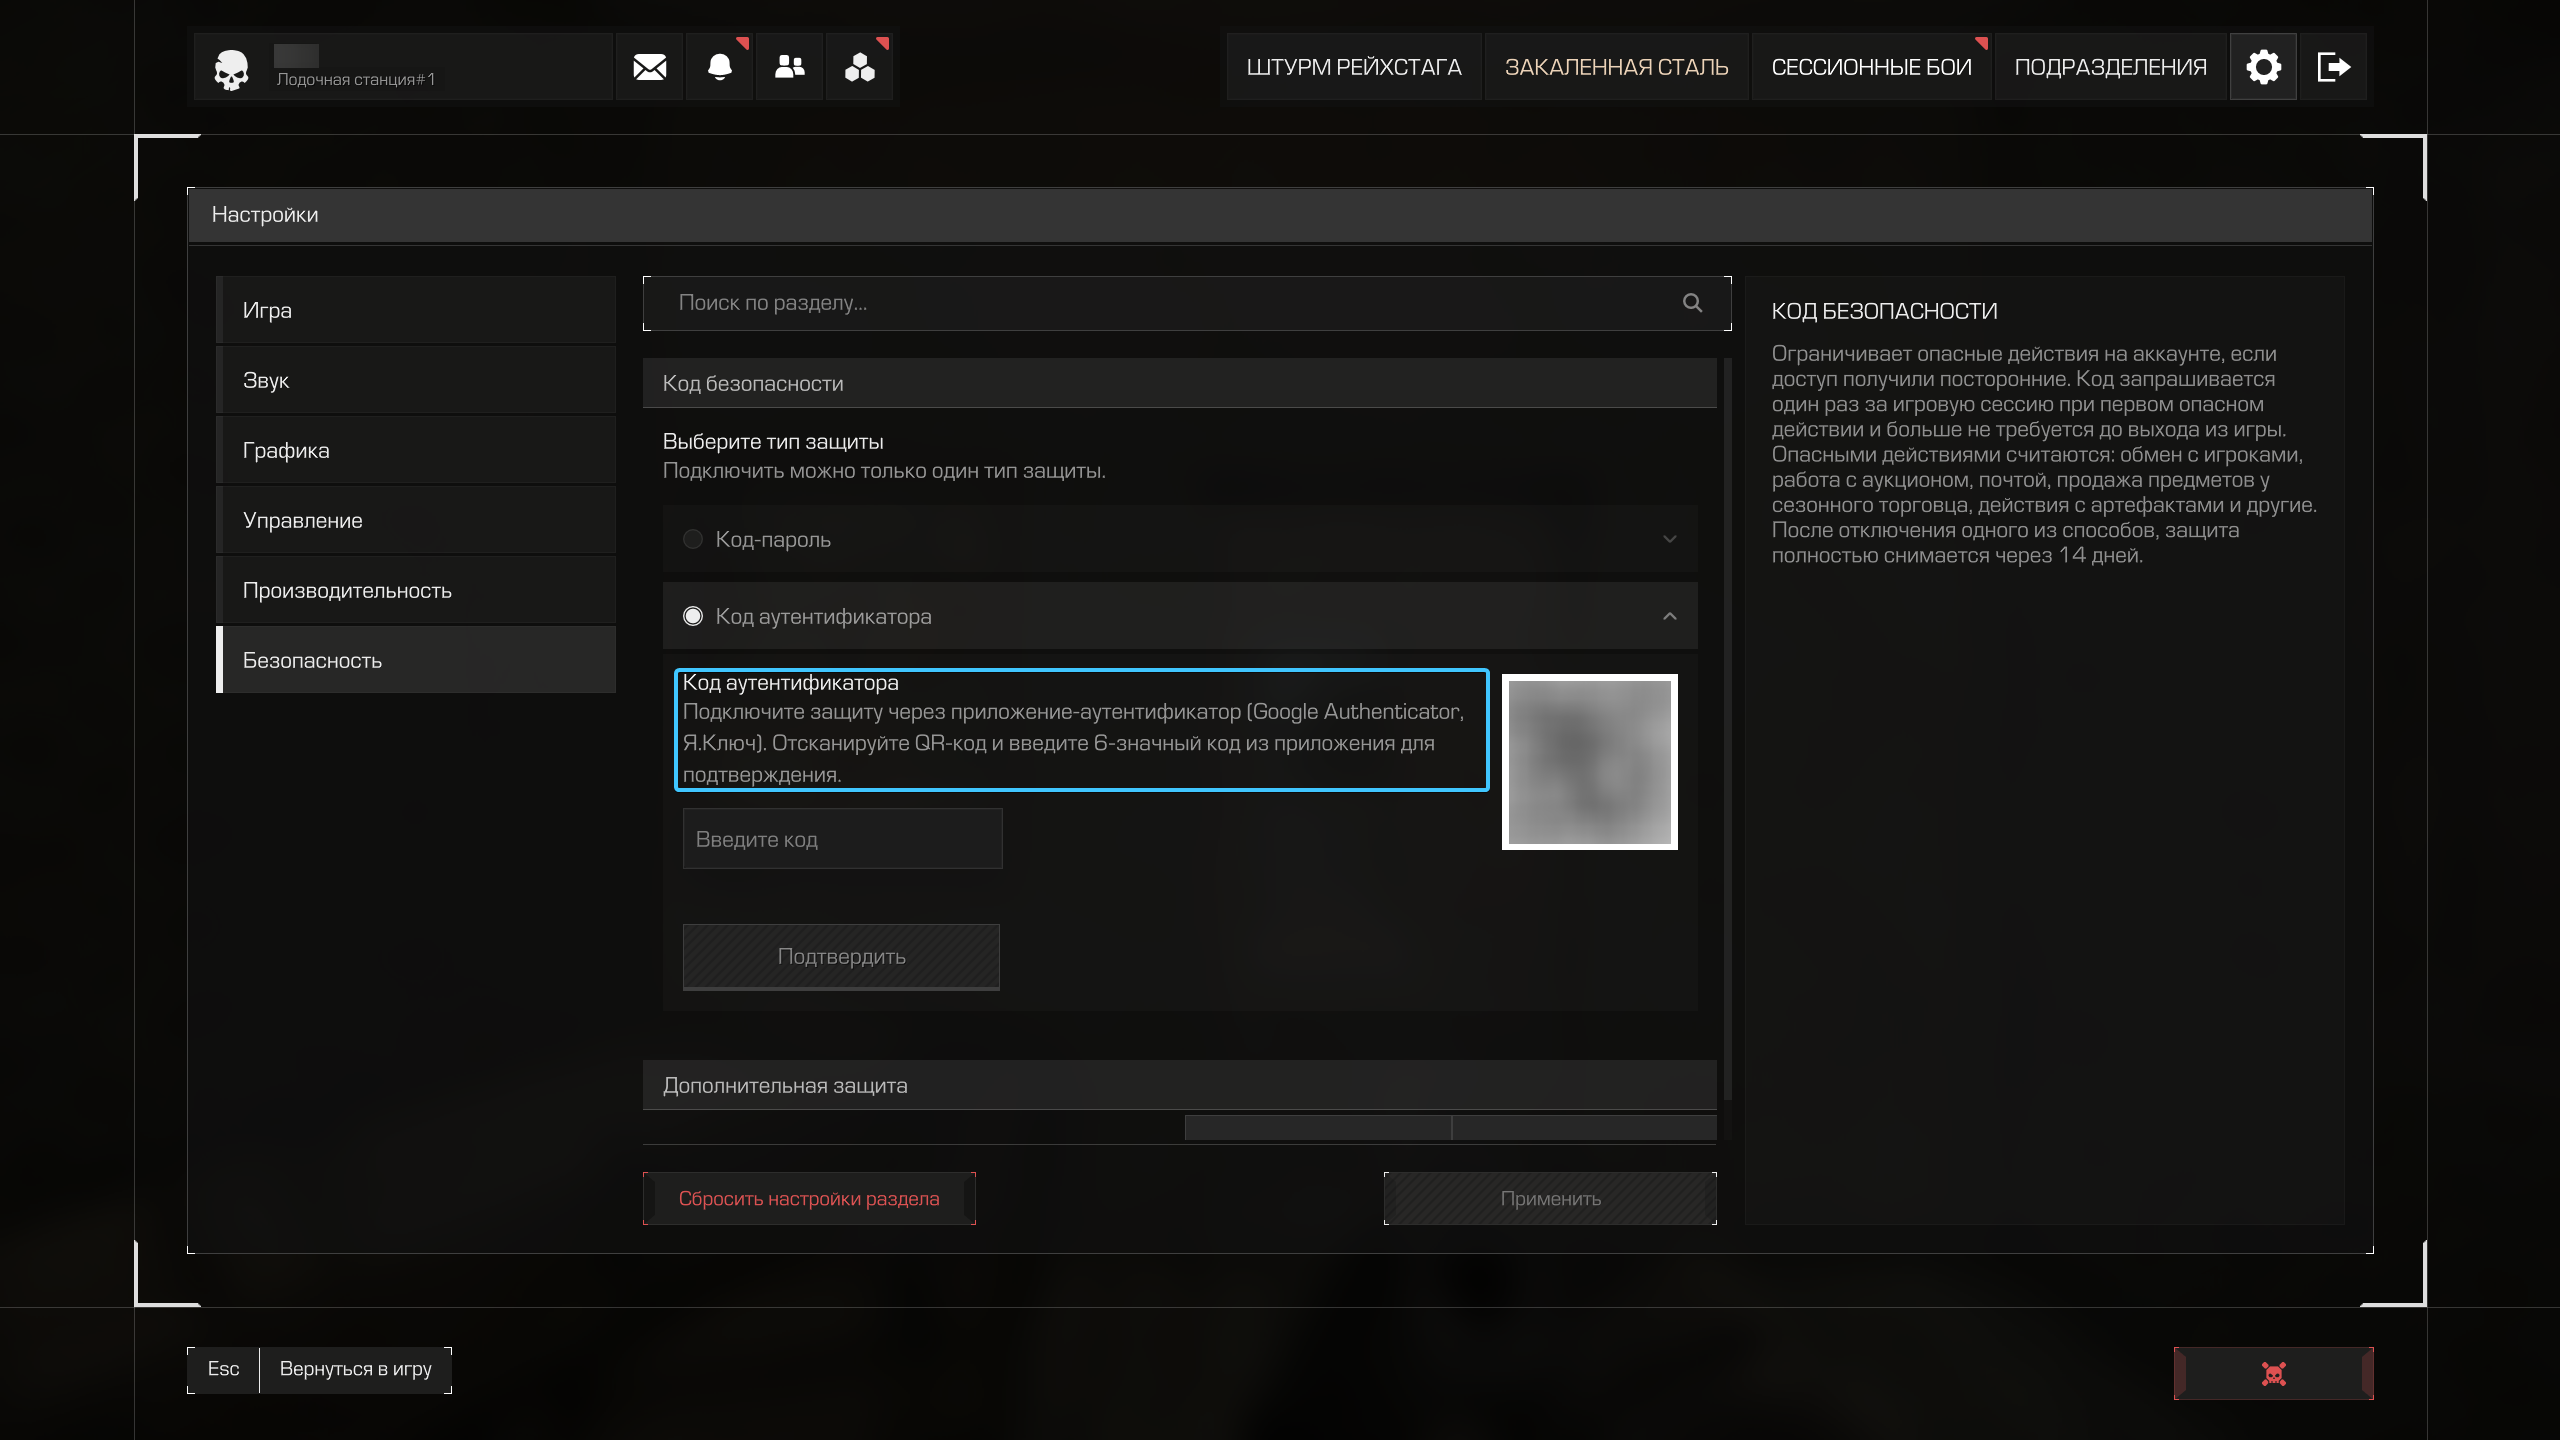Click the red skull button at bottom
2560x1440 pixels.
pyautogui.click(x=2273, y=1373)
